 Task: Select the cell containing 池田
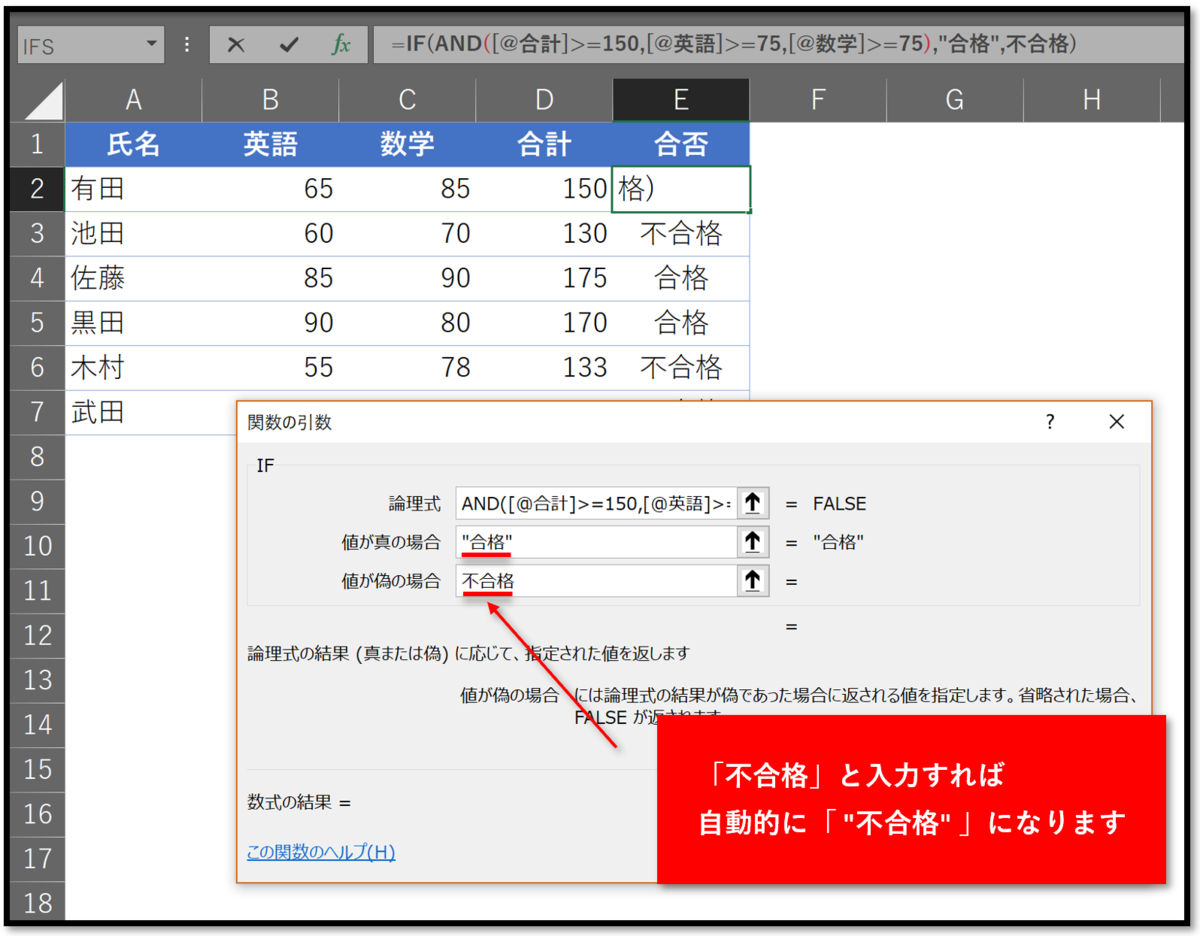click(100, 233)
